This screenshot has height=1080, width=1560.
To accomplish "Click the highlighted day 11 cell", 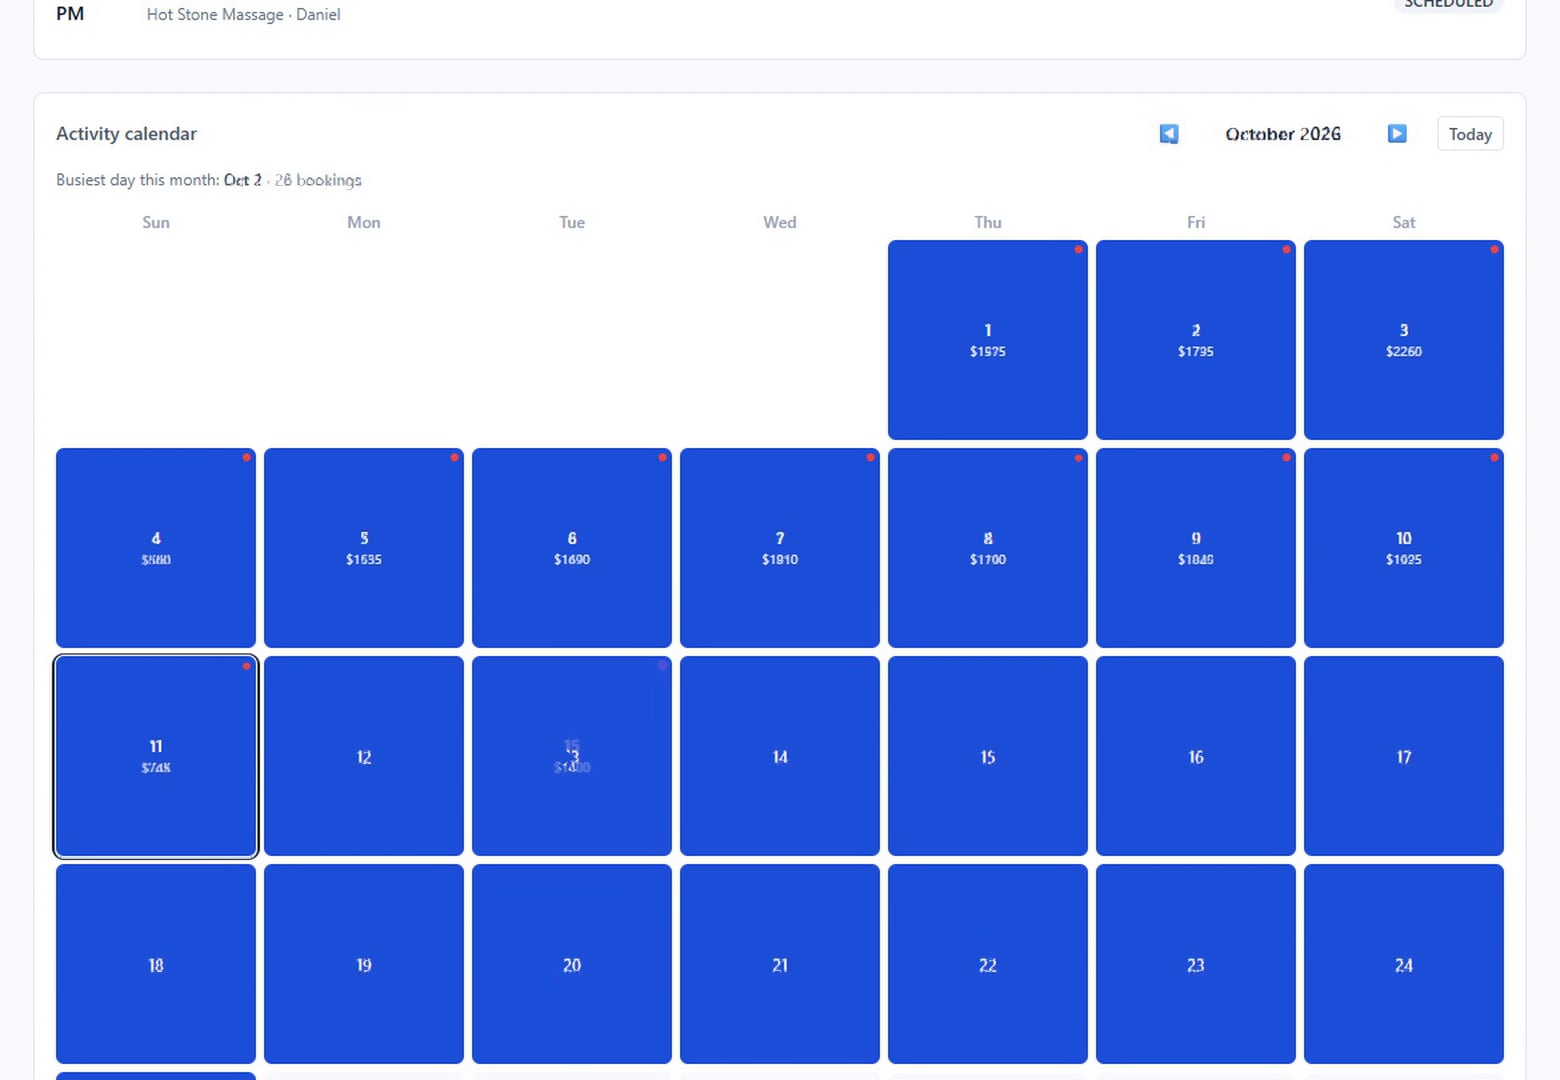I will coord(156,756).
